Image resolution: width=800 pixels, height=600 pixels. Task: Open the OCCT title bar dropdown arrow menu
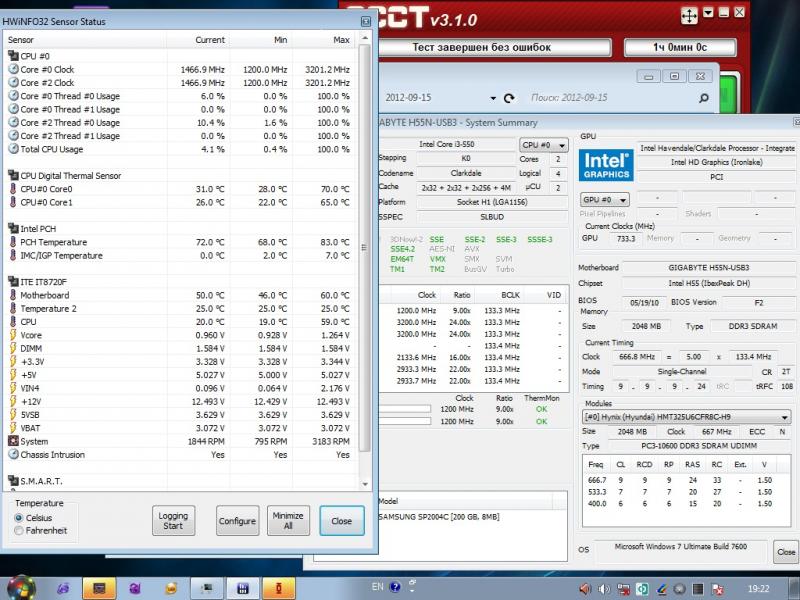point(708,13)
